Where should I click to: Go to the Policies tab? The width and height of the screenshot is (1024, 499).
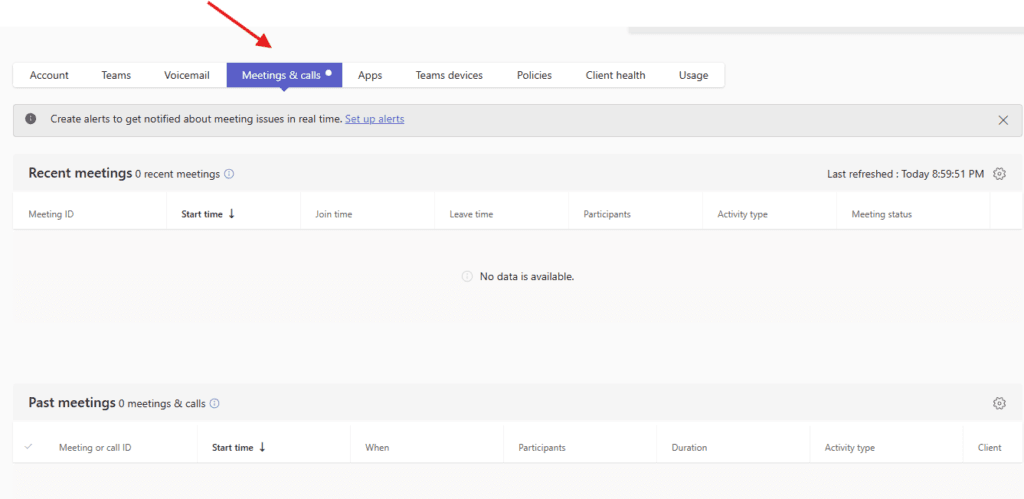click(x=534, y=75)
